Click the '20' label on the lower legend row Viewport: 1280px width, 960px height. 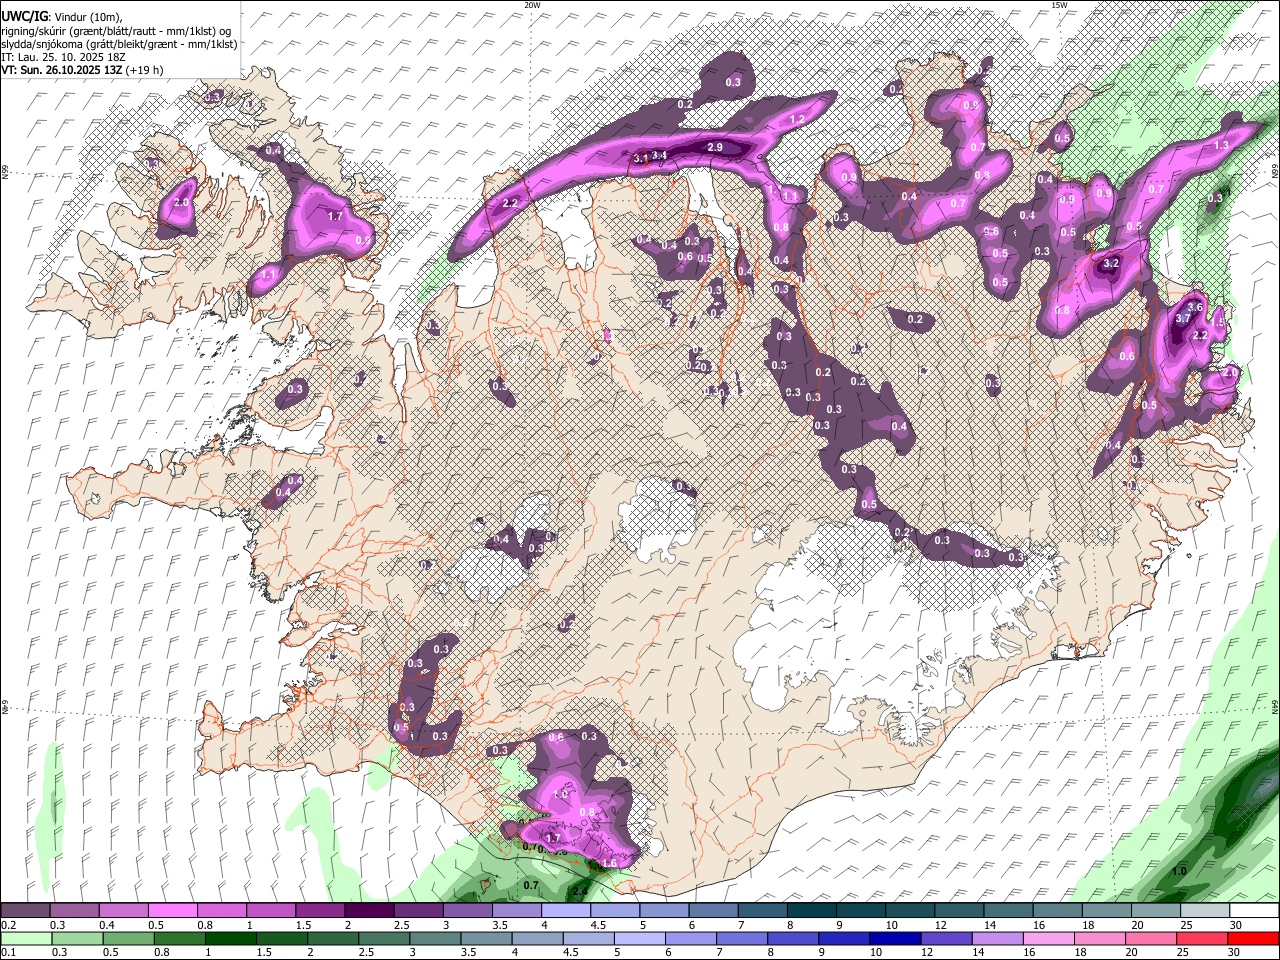(1131, 952)
